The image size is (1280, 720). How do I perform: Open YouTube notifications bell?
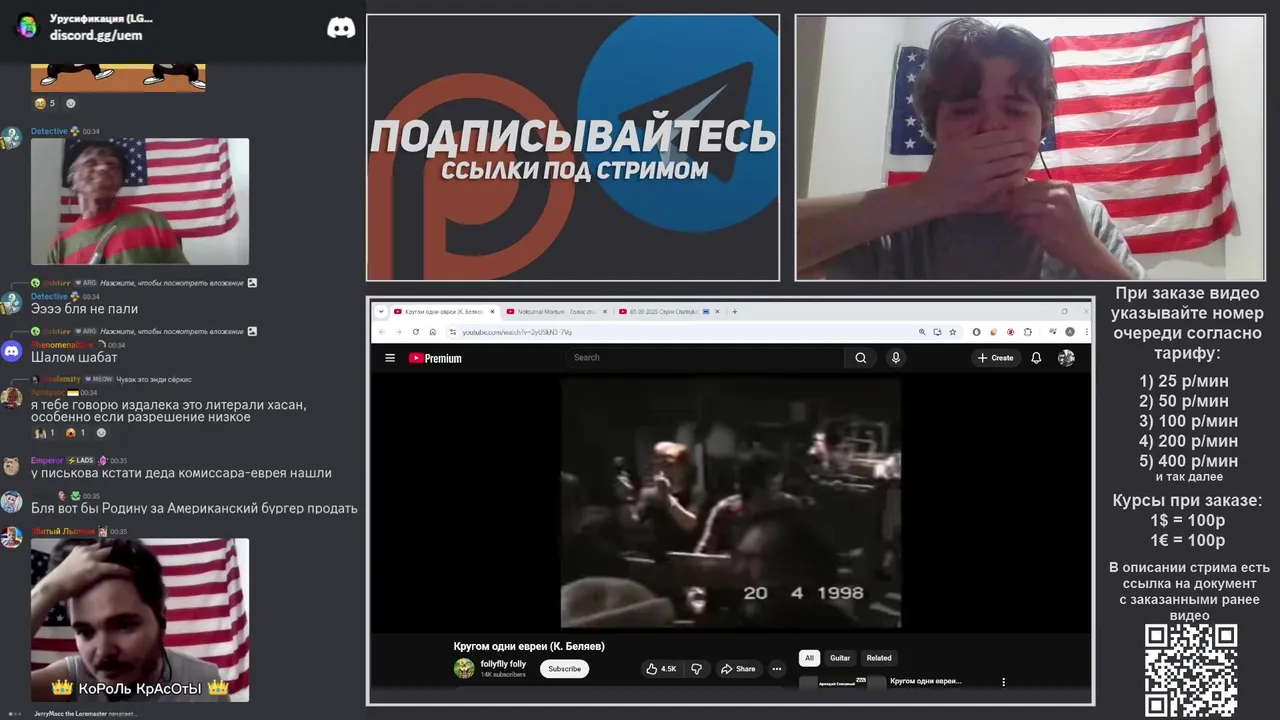pyautogui.click(x=1036, y=358)
